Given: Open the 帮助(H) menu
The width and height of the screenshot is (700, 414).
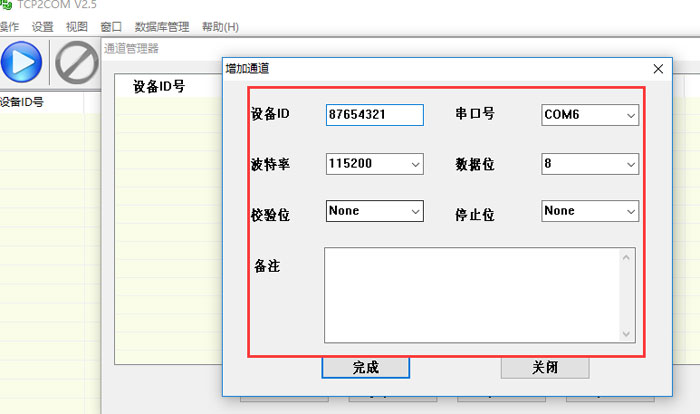Looking at the screenshot, I should pyautogui.click(x=220, y=26).
